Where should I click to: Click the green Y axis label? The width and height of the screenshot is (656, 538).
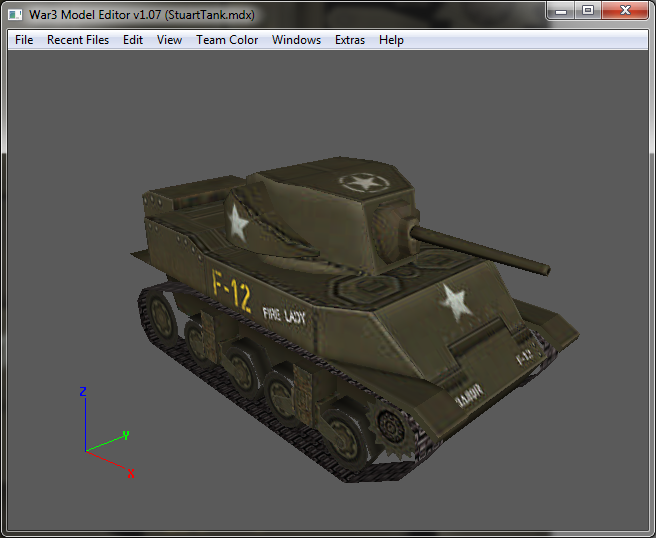point(126,435)
